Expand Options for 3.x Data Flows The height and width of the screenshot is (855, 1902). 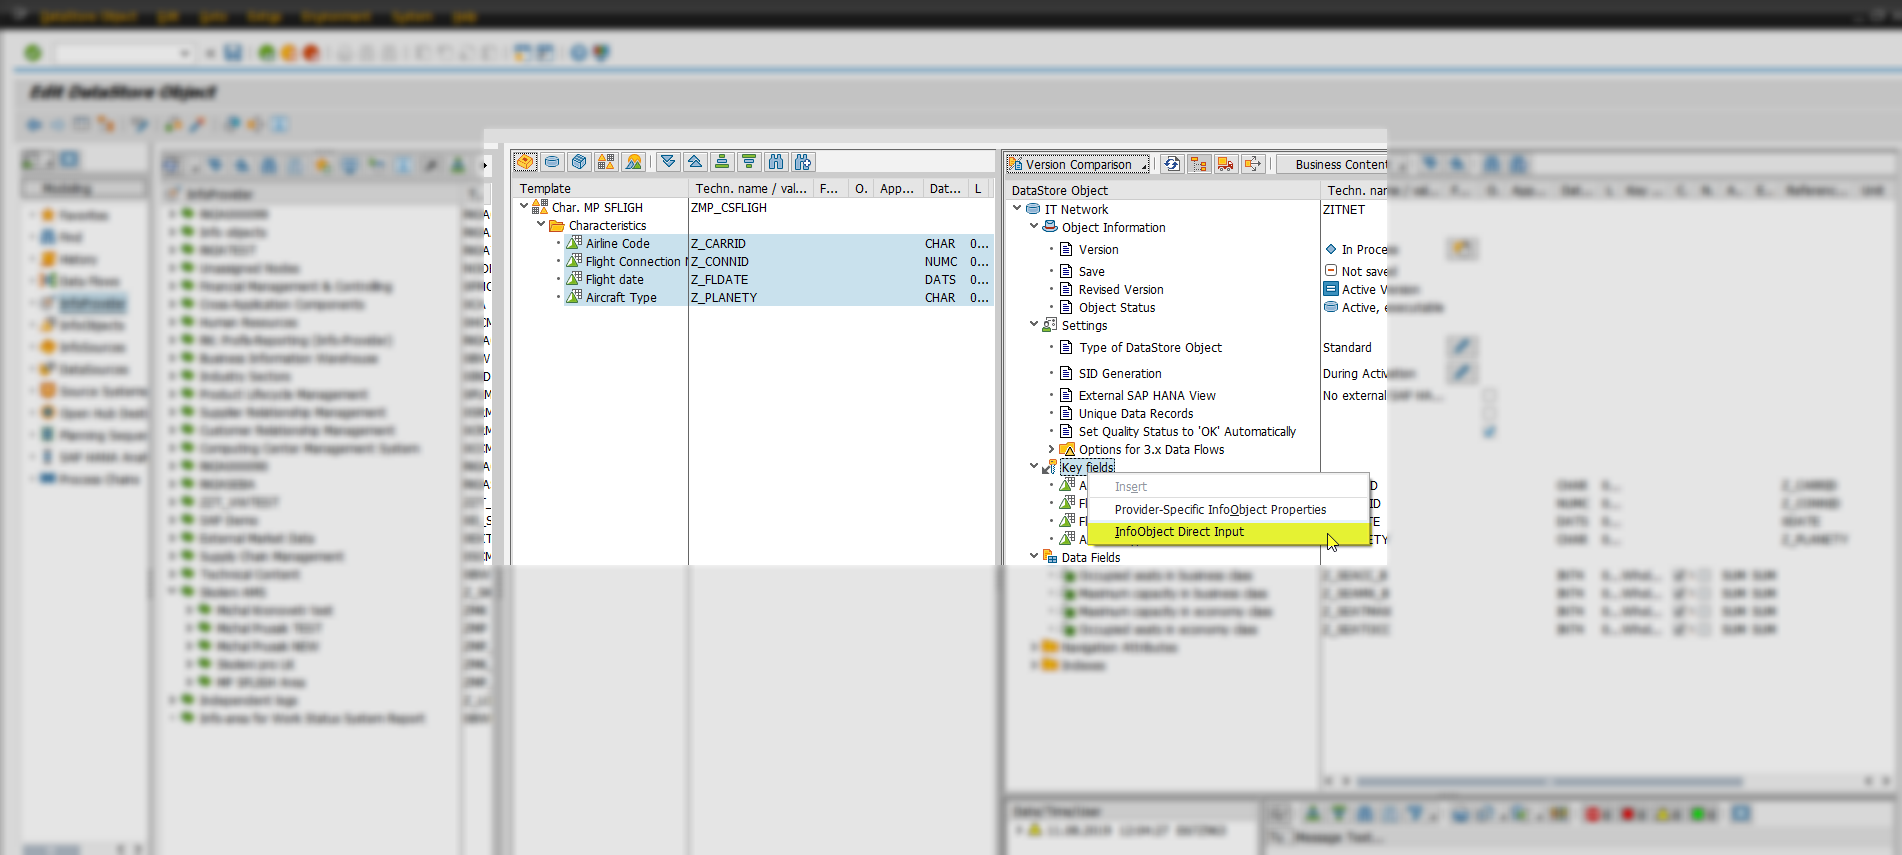tap(1051, 449)
